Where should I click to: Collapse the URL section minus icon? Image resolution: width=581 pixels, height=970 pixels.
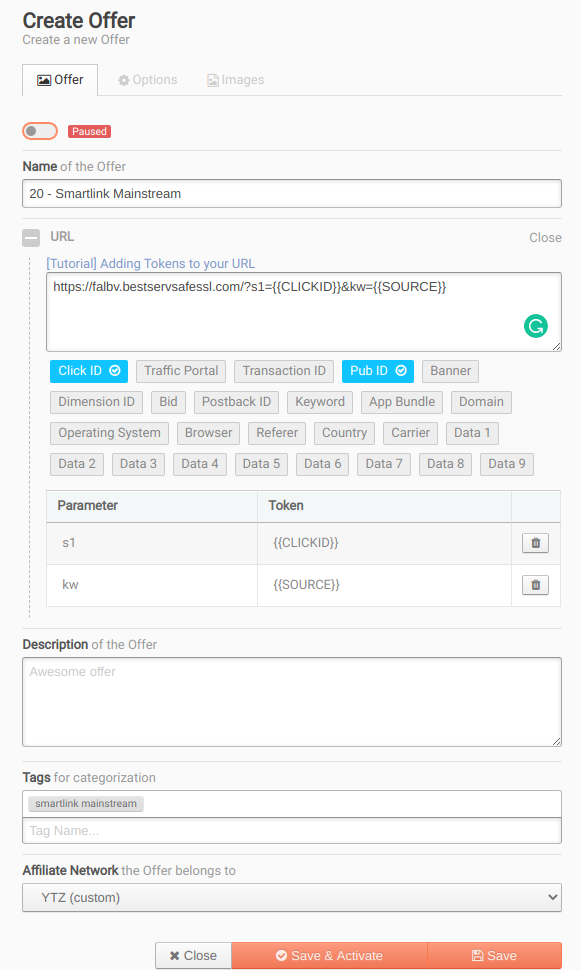(31, 238)
